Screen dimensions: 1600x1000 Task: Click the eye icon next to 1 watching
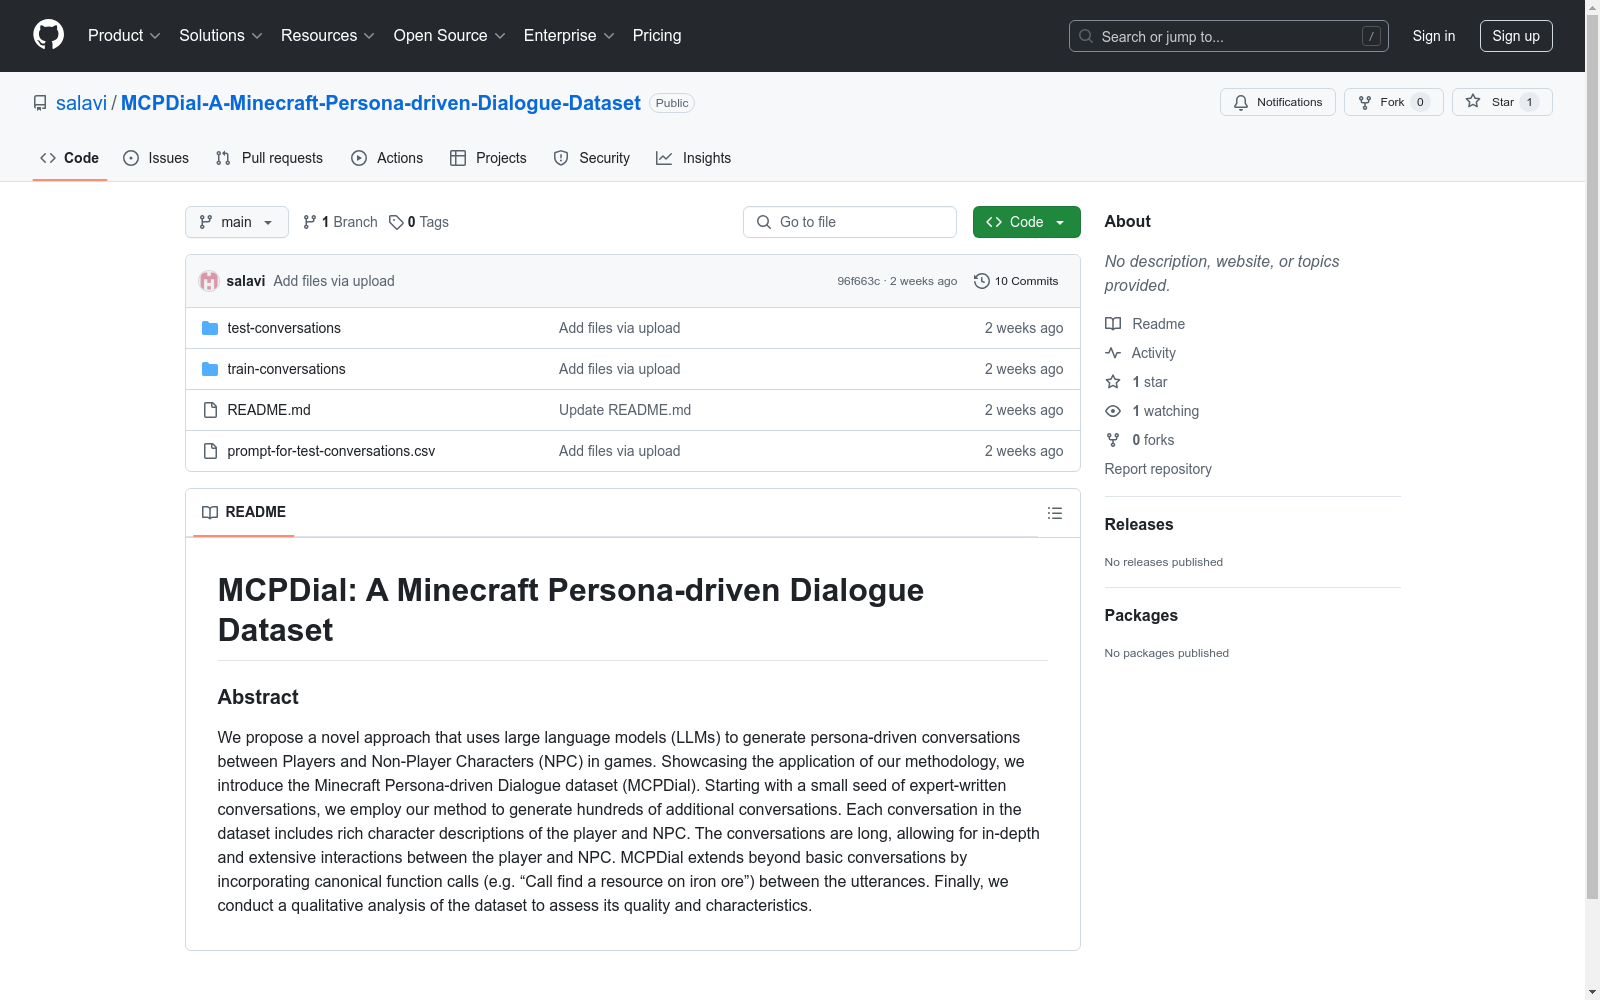coord(1113,411)
